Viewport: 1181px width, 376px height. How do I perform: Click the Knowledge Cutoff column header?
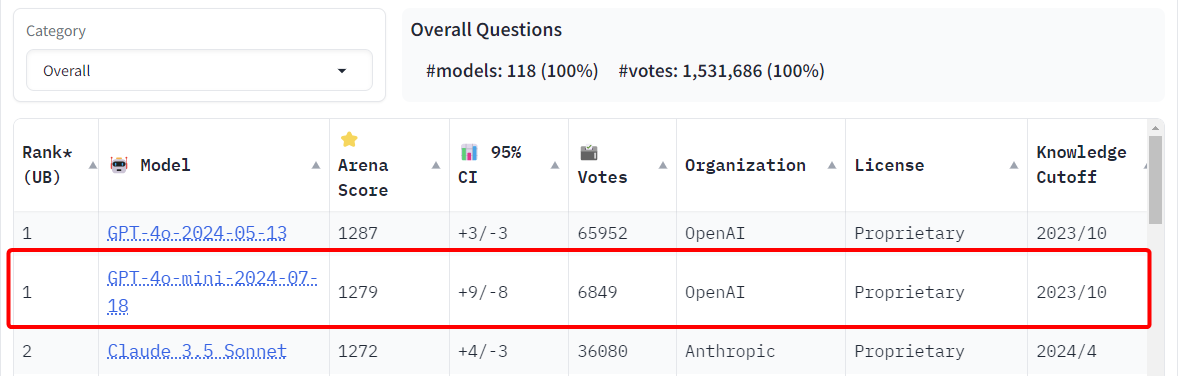(1082, 165)
